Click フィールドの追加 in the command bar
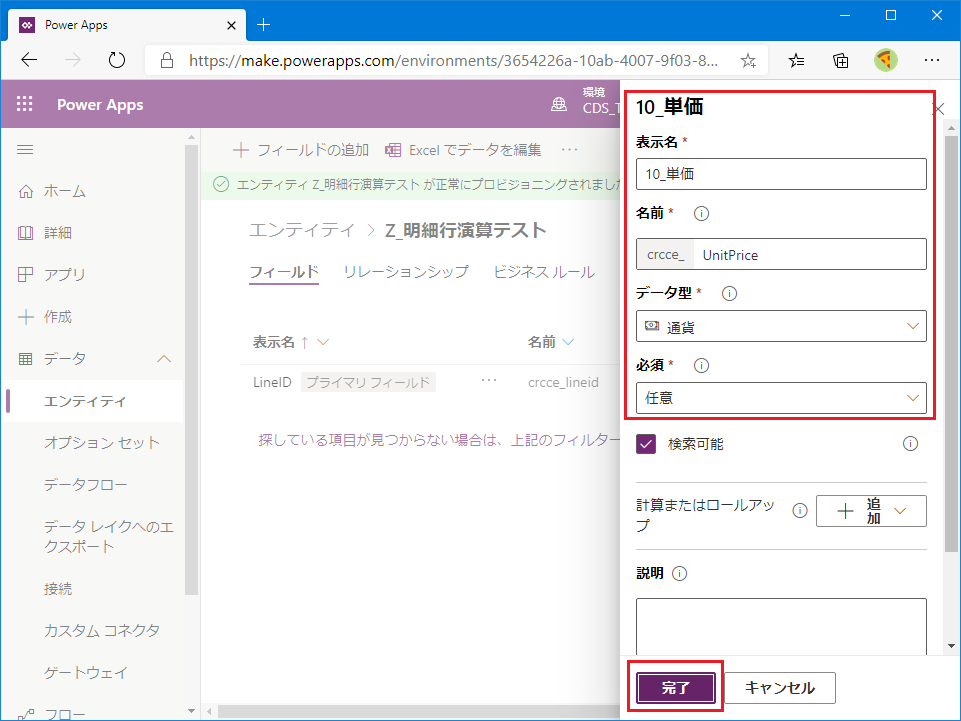The image size is (961, 721). [301, 150]
